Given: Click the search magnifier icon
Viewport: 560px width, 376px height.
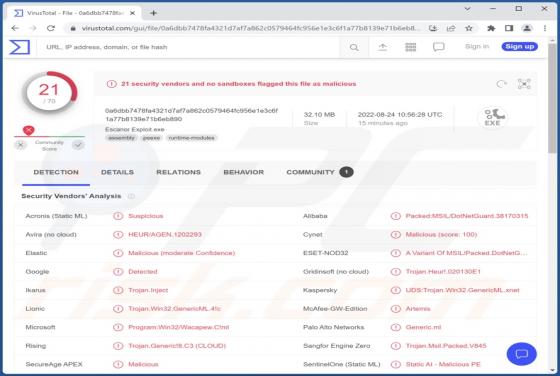Looking at the screenshot, I should (354, 47).
